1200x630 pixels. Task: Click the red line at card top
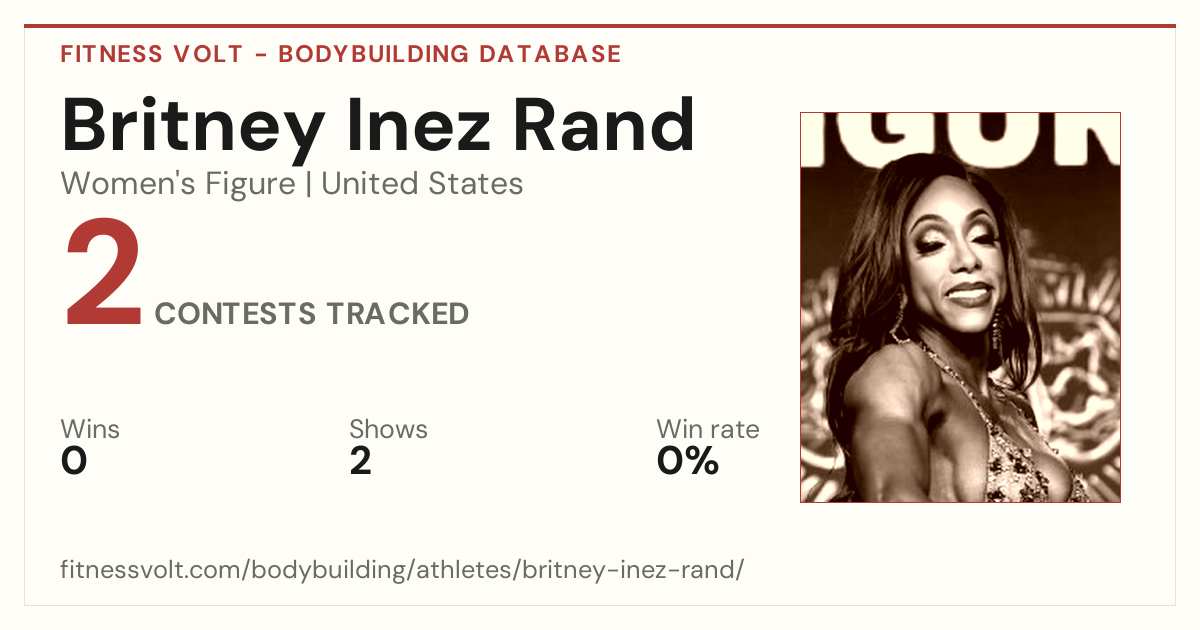(600, 26)
